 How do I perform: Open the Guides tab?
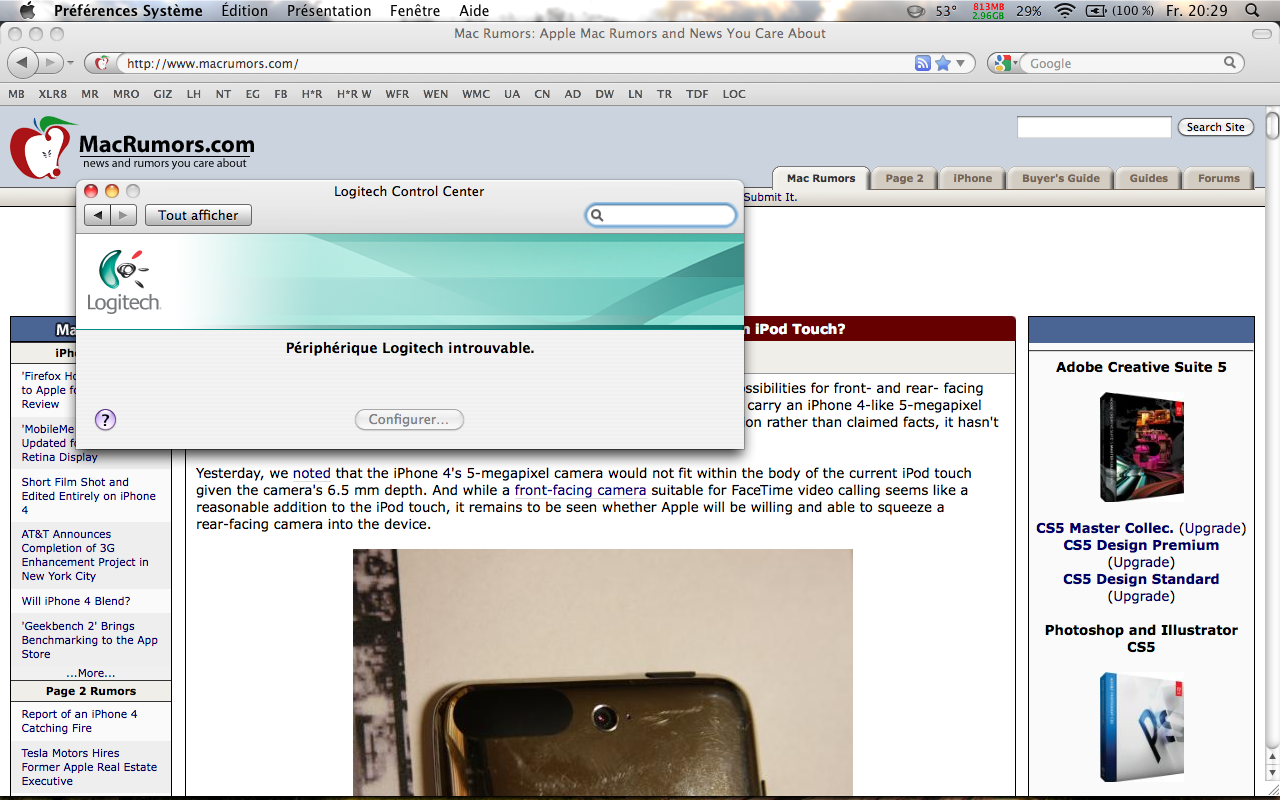pos(1148,178)
